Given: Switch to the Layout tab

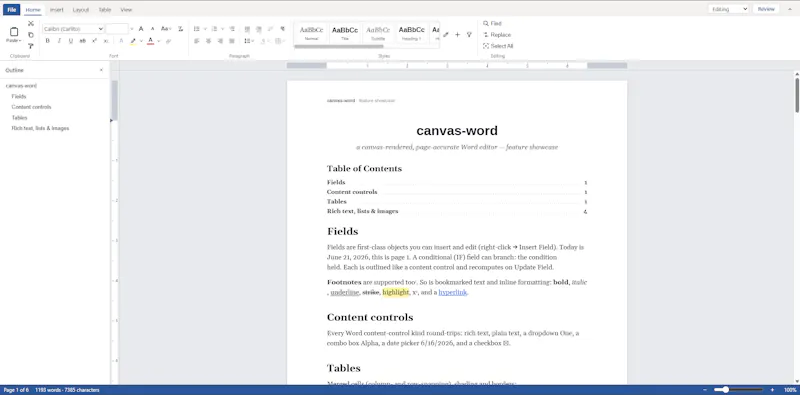Looking at the screenshot, I should click(81, 10).
